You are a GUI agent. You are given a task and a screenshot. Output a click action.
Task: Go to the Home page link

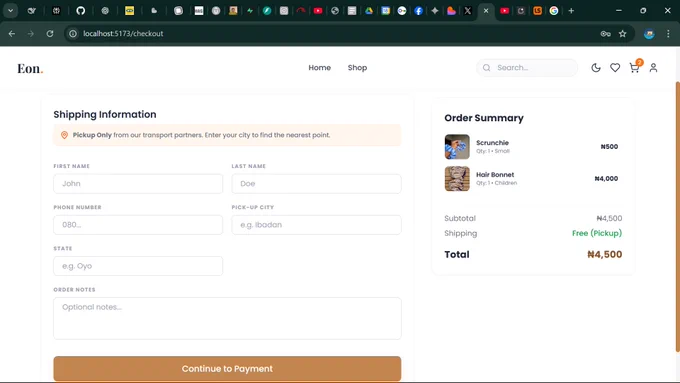click(320, 68)
